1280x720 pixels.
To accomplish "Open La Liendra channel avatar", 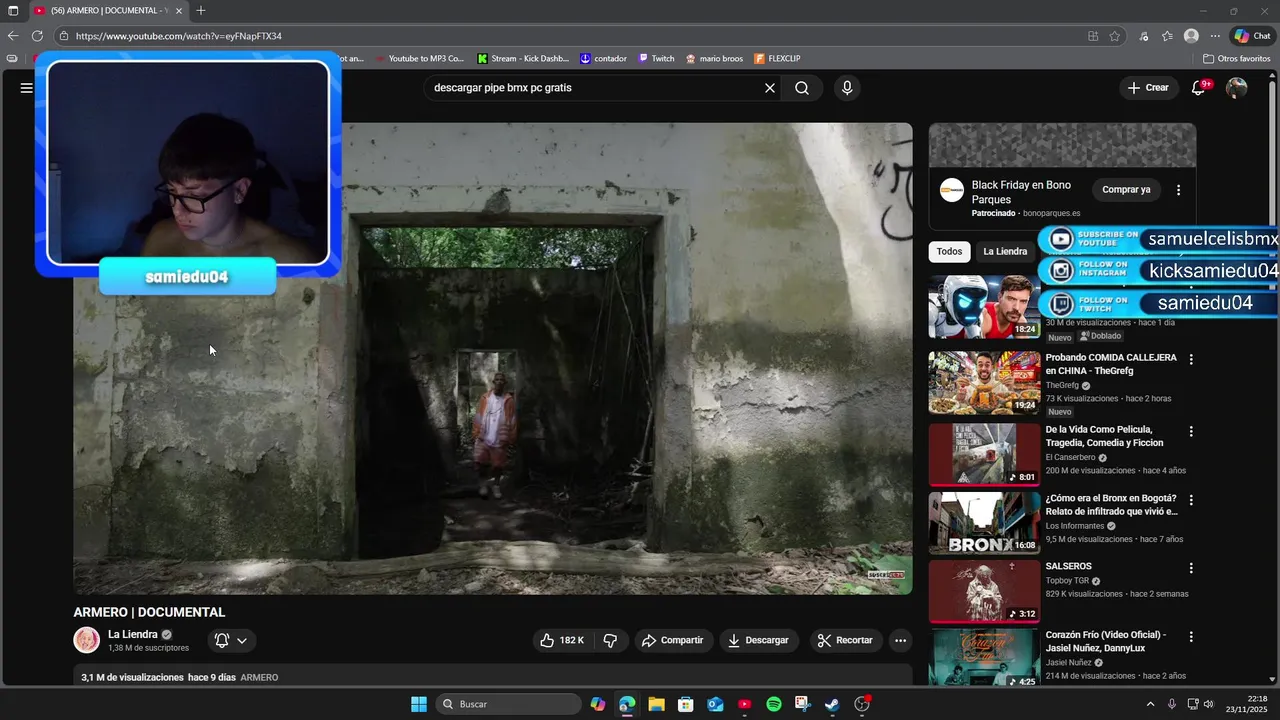I will pos(87,640).
